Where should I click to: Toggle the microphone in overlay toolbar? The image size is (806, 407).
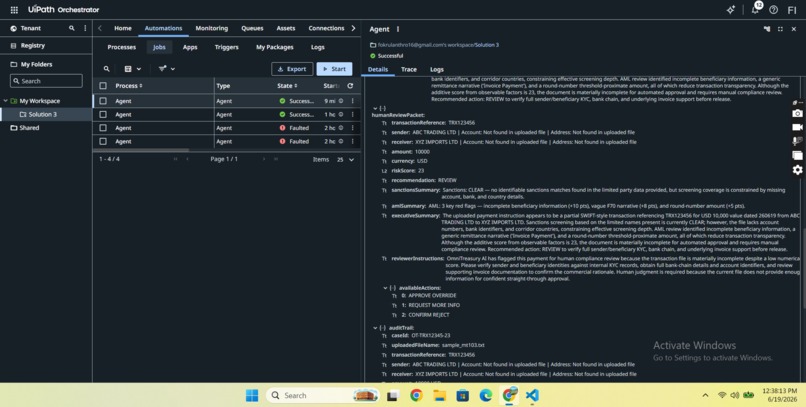click(x=797, y=141)
